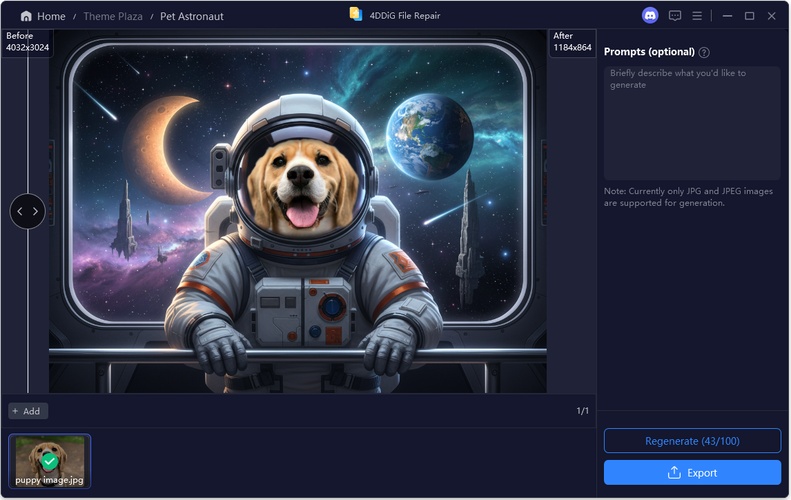Click the JPG and JPEG support note
791x500 pixels.
(x=688, y=197)
